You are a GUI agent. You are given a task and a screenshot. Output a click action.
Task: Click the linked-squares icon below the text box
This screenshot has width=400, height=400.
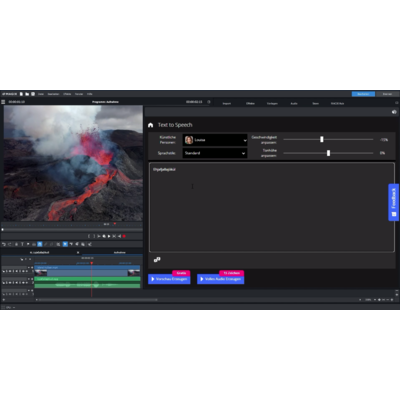pos(157,259)
